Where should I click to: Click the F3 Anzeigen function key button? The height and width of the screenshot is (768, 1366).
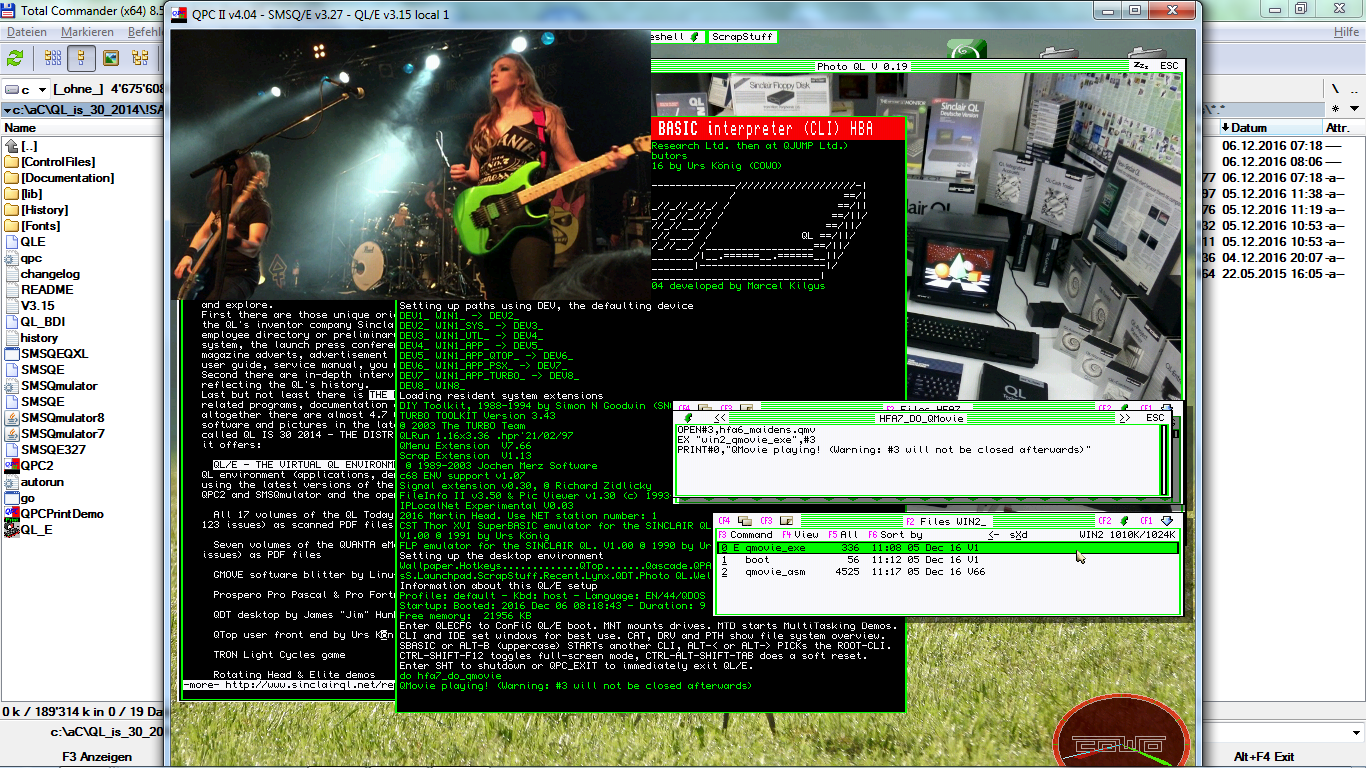click(x=97, y=757)
